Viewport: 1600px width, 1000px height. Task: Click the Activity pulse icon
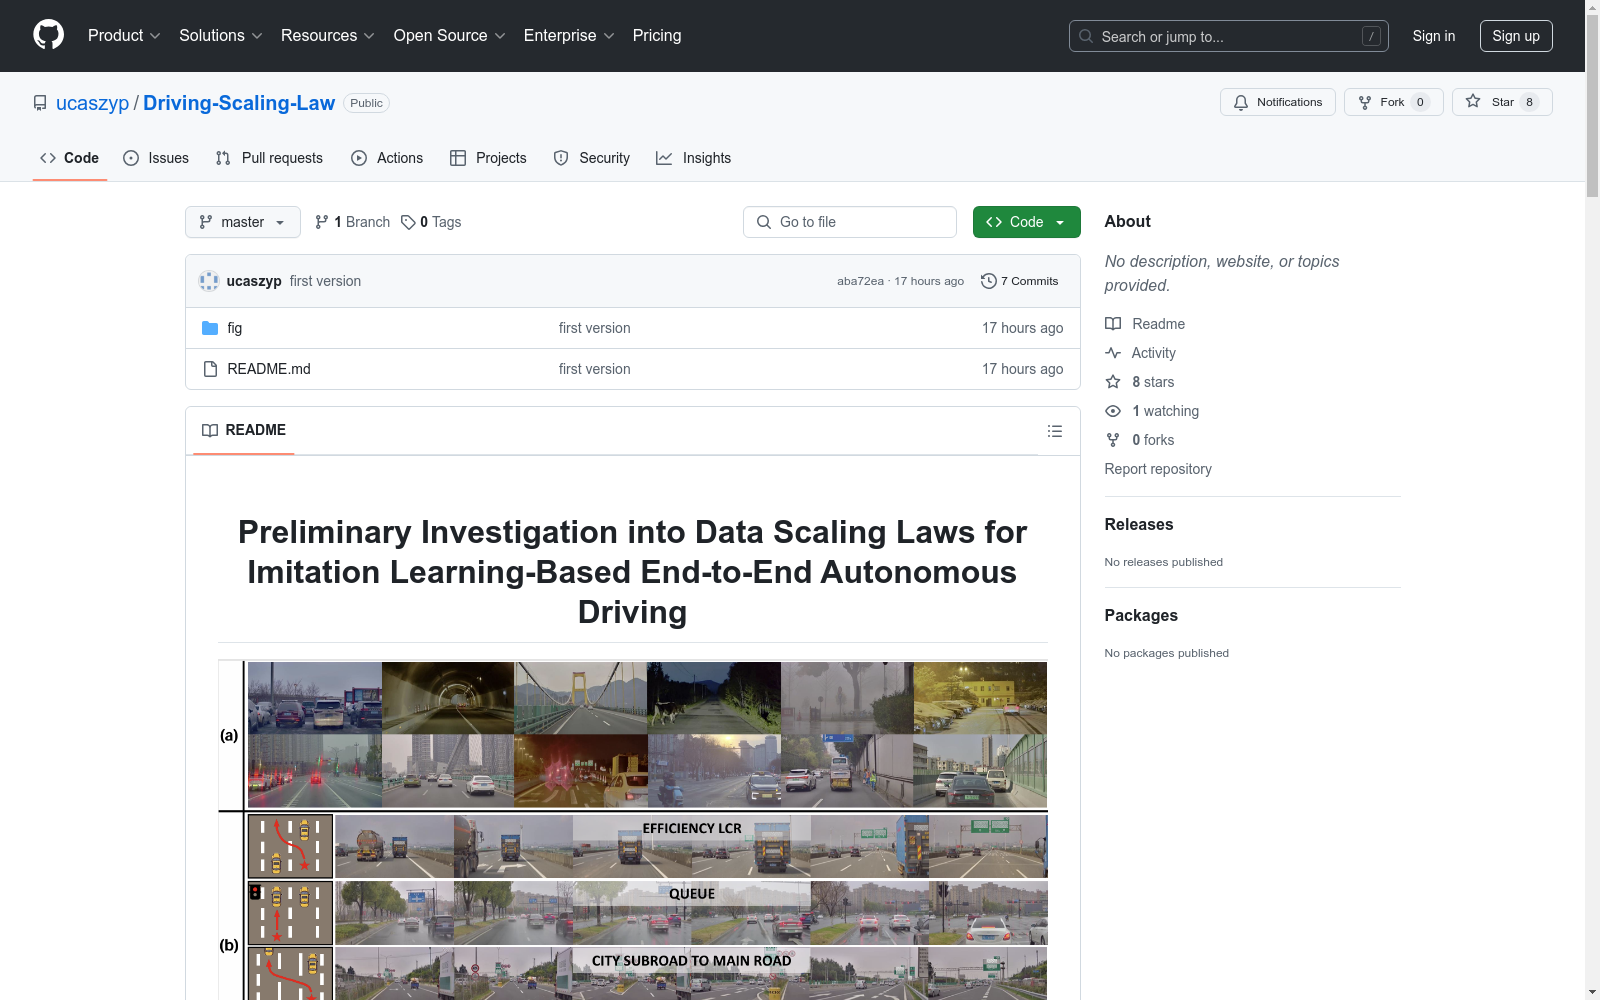click(x=1113, y=353)
